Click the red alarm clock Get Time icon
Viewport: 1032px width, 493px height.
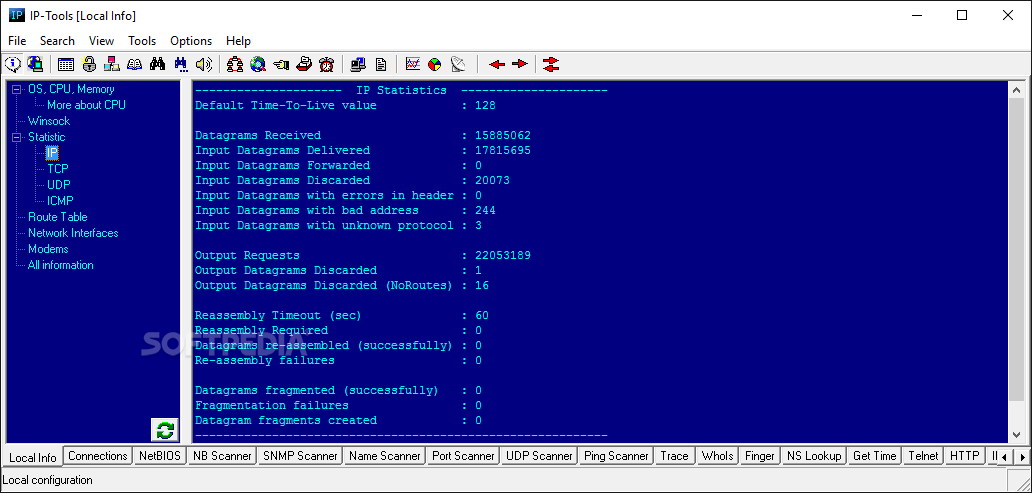tap(326, 64)
